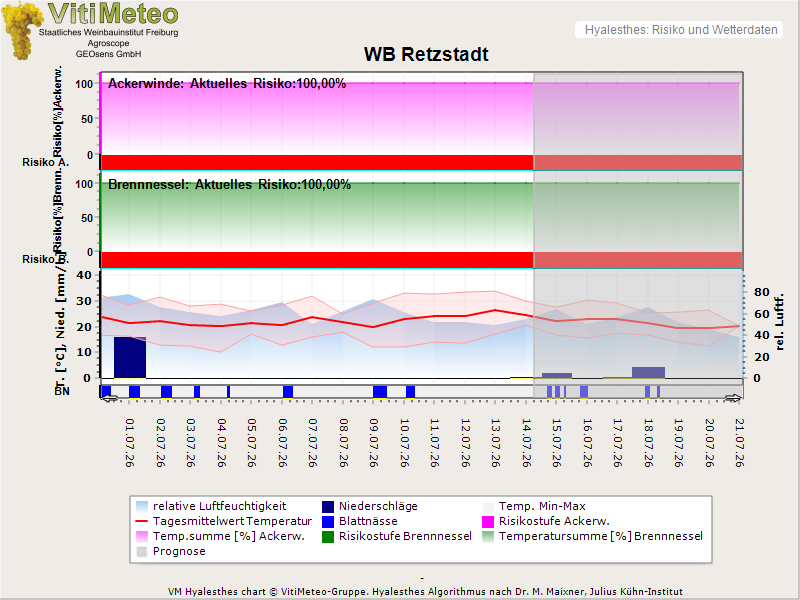The image size is (800, 600).
Task: Click the Prognose grey legend icon
Action: click(x=142, y=552)
